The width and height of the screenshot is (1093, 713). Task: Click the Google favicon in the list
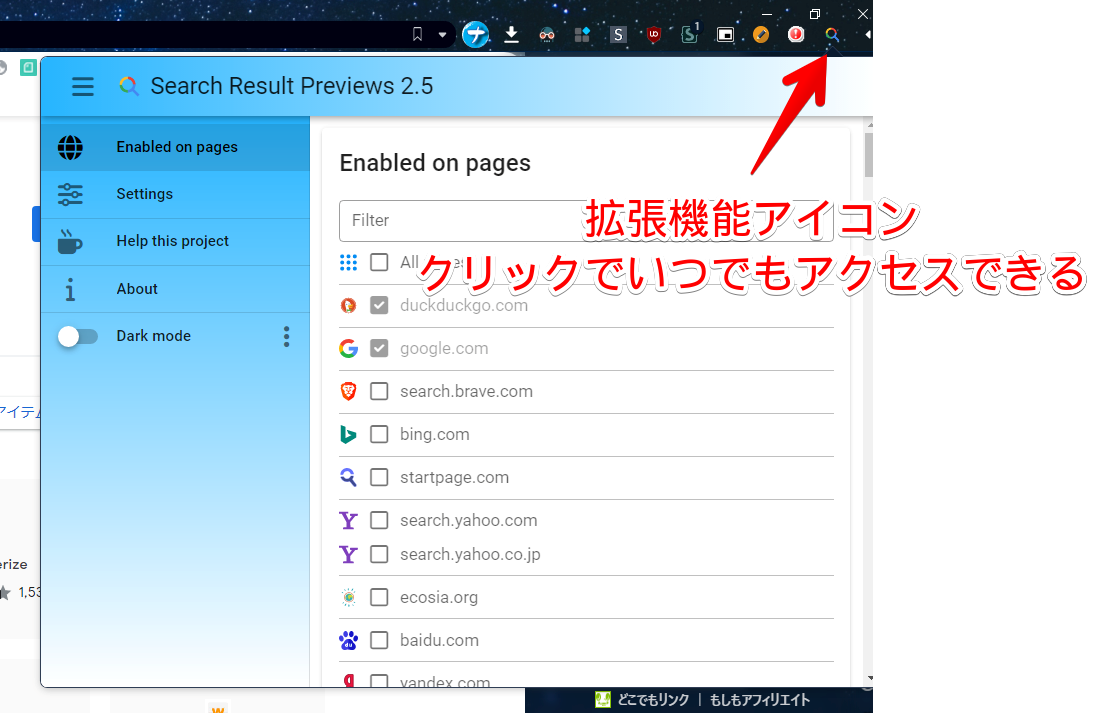click(349, 348)
